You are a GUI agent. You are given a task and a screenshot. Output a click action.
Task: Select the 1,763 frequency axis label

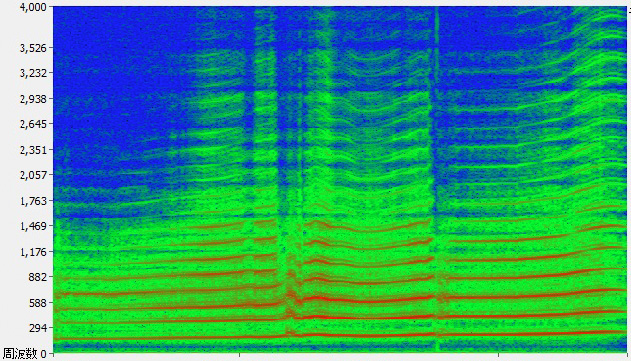pyautogui.click(x=33, y=201)
